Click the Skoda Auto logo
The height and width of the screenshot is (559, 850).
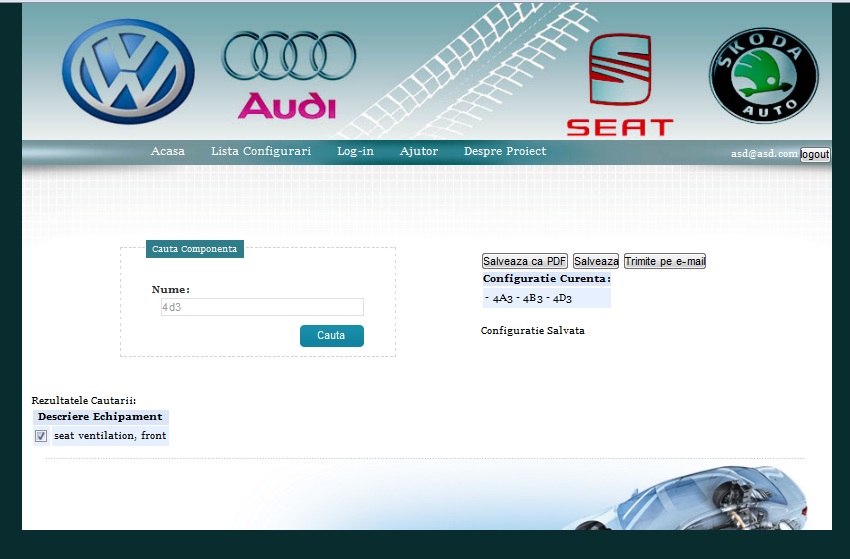point(764,75)
